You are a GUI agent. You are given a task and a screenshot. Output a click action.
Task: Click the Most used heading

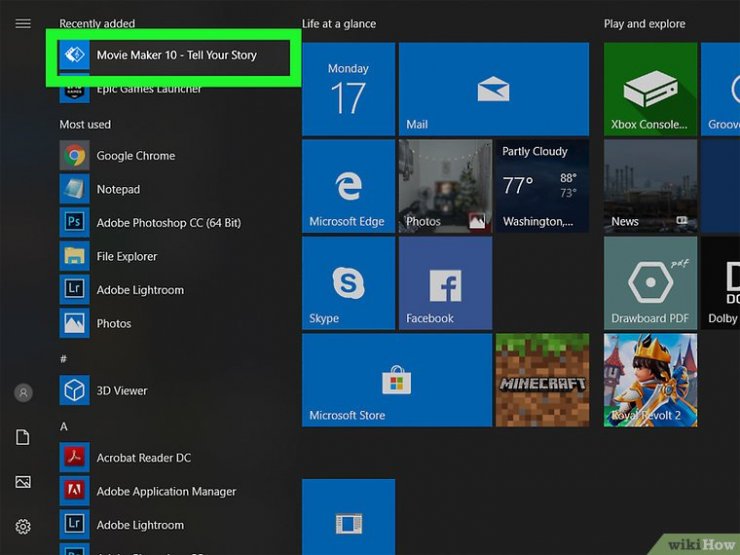85,125
